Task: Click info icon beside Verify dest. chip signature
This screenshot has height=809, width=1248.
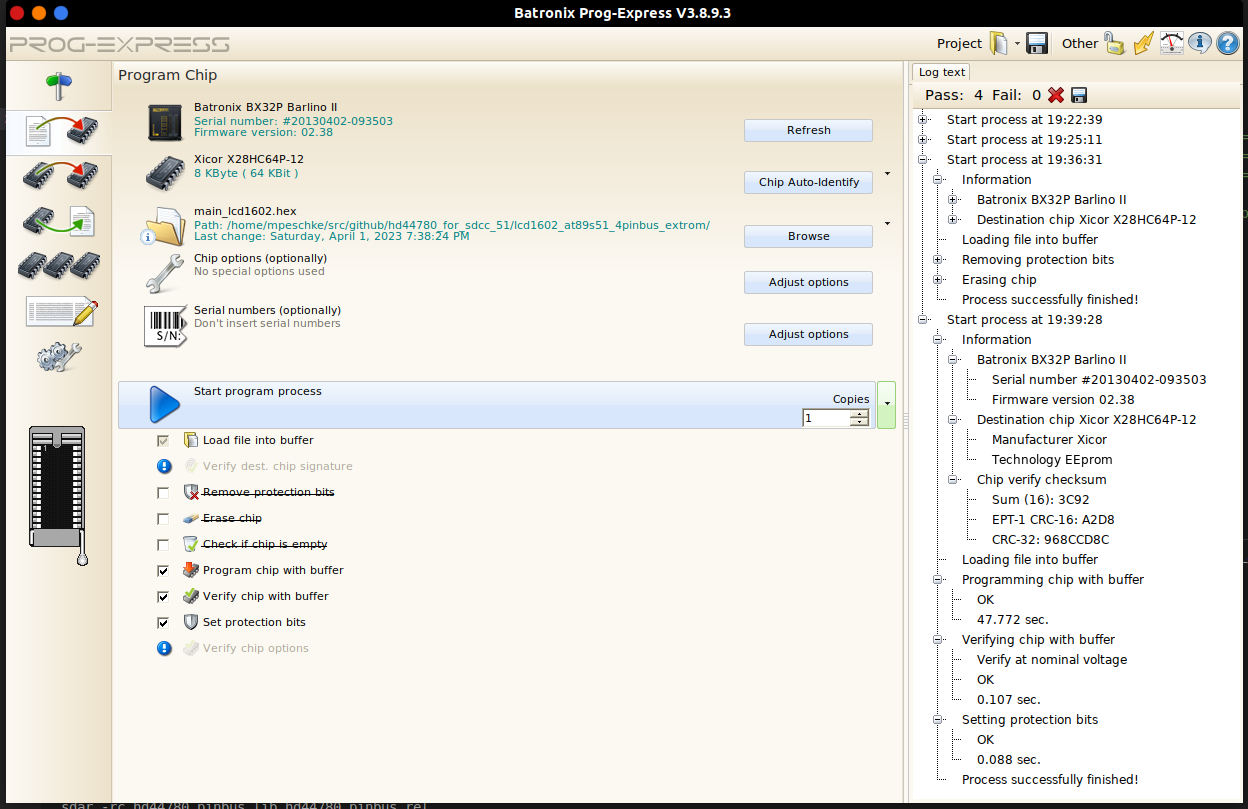Action: click(165, 466)
